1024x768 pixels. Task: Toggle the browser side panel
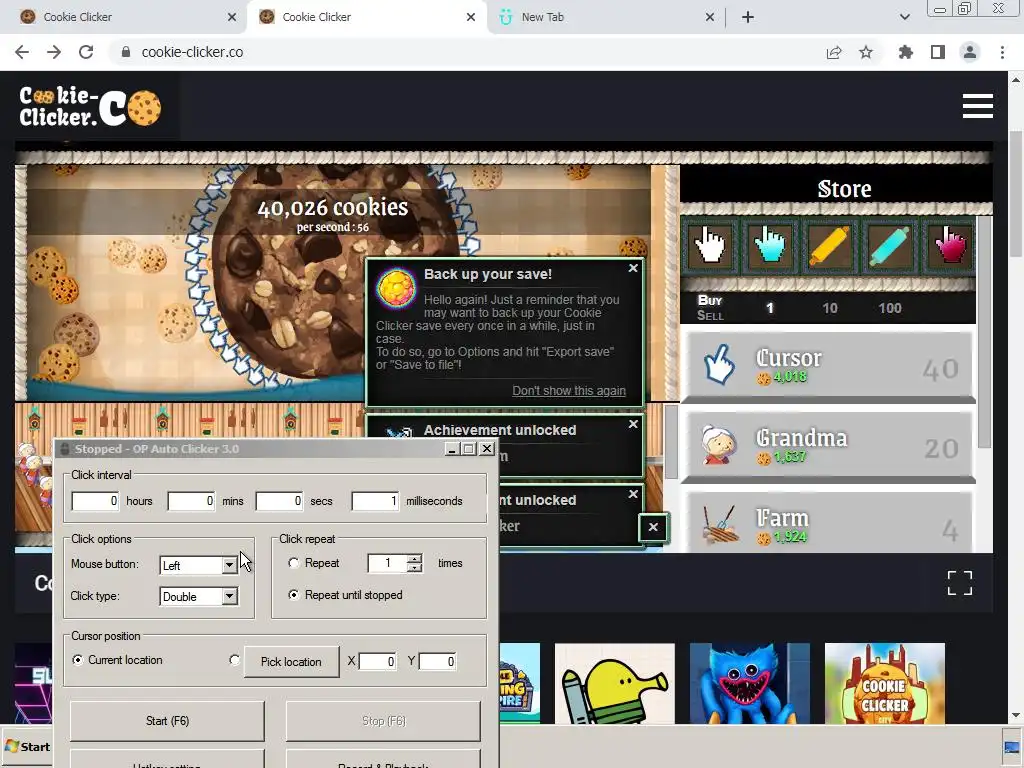pyautogui.click(x=938, y=52)
